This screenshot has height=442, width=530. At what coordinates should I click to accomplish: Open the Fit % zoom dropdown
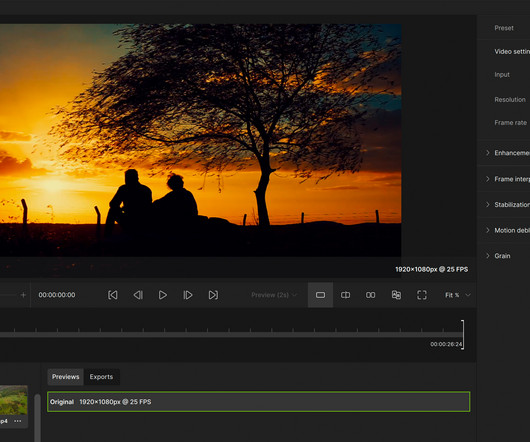click(458, 295)
